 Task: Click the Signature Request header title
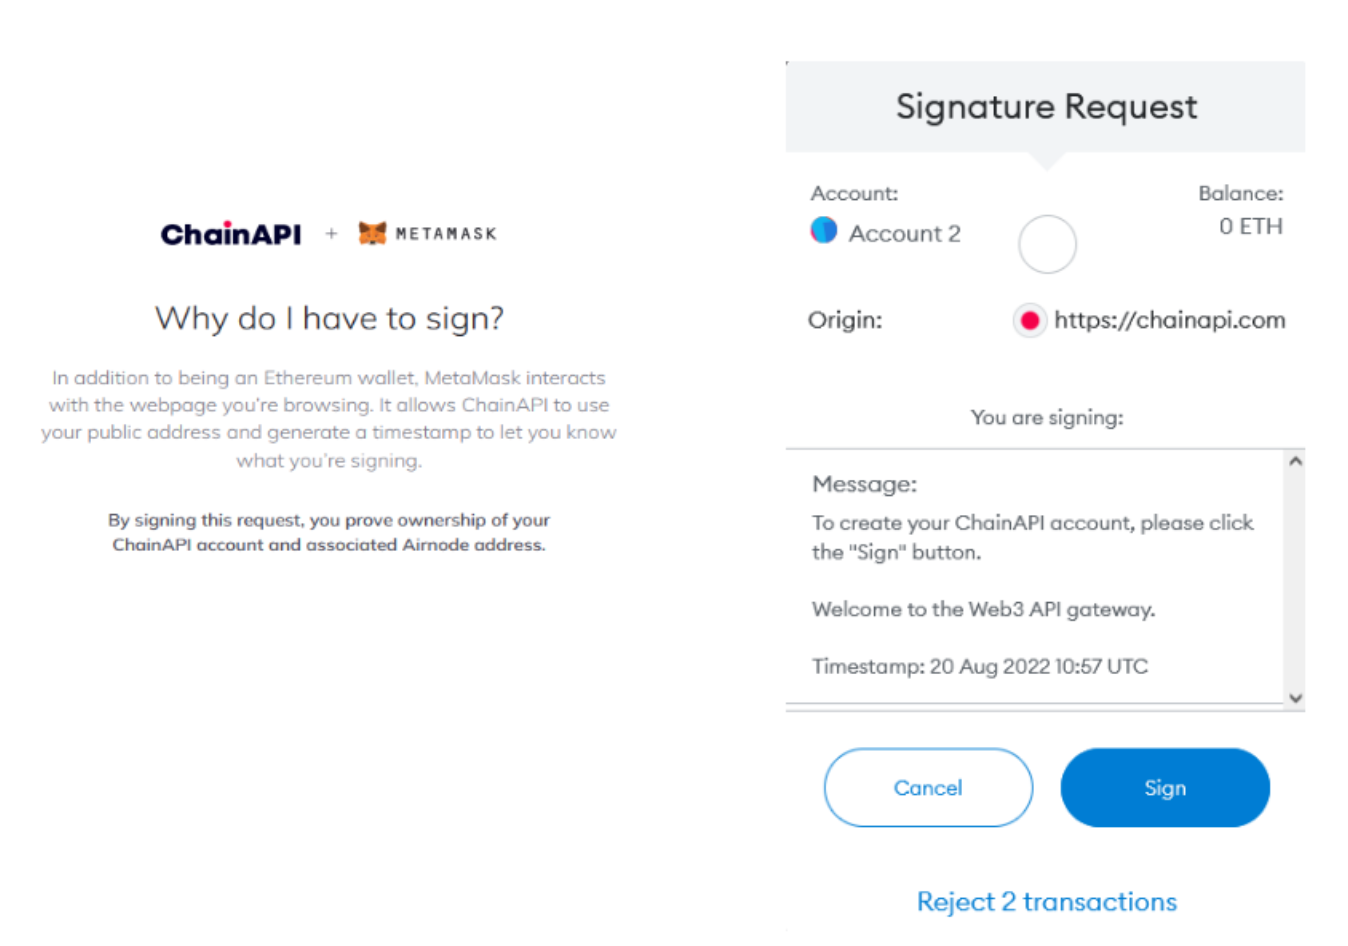click(x=1046, y=107)
